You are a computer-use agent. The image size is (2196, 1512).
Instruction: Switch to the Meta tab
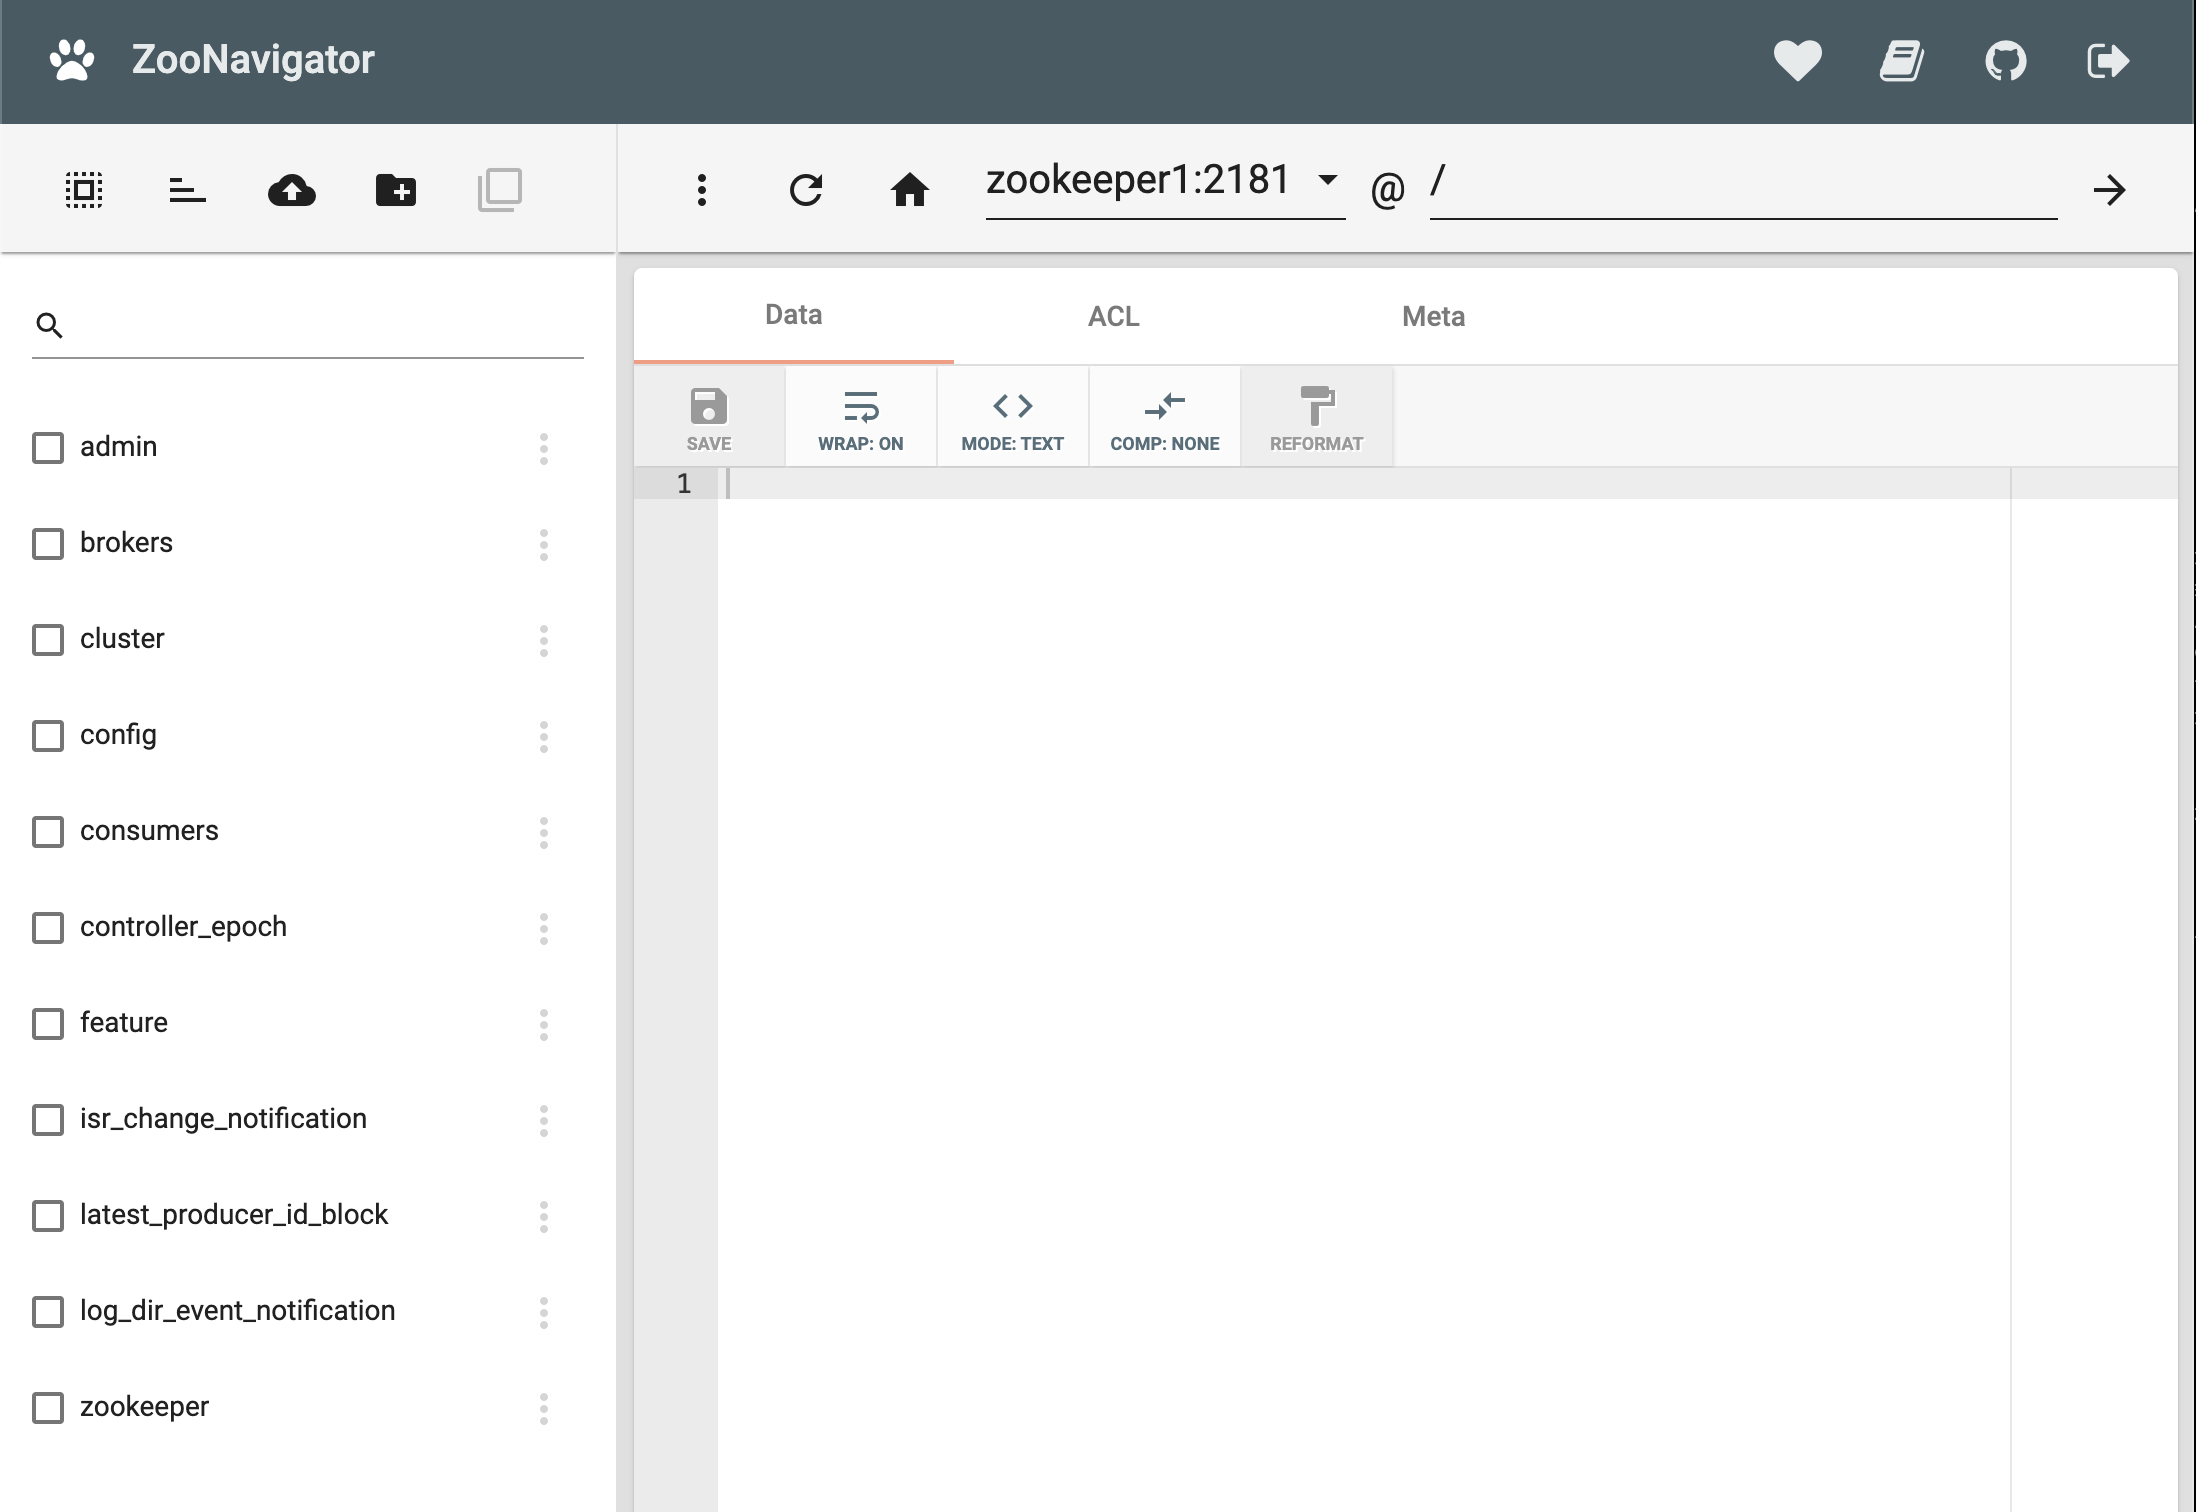pyautogui.click(x=1433, y=316)
